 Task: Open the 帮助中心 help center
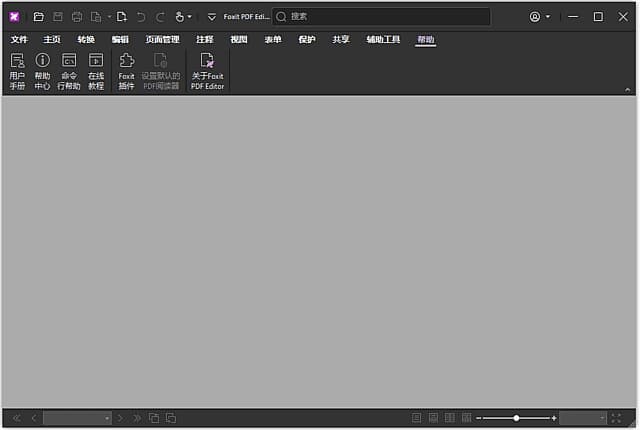[x=42, y=72]
